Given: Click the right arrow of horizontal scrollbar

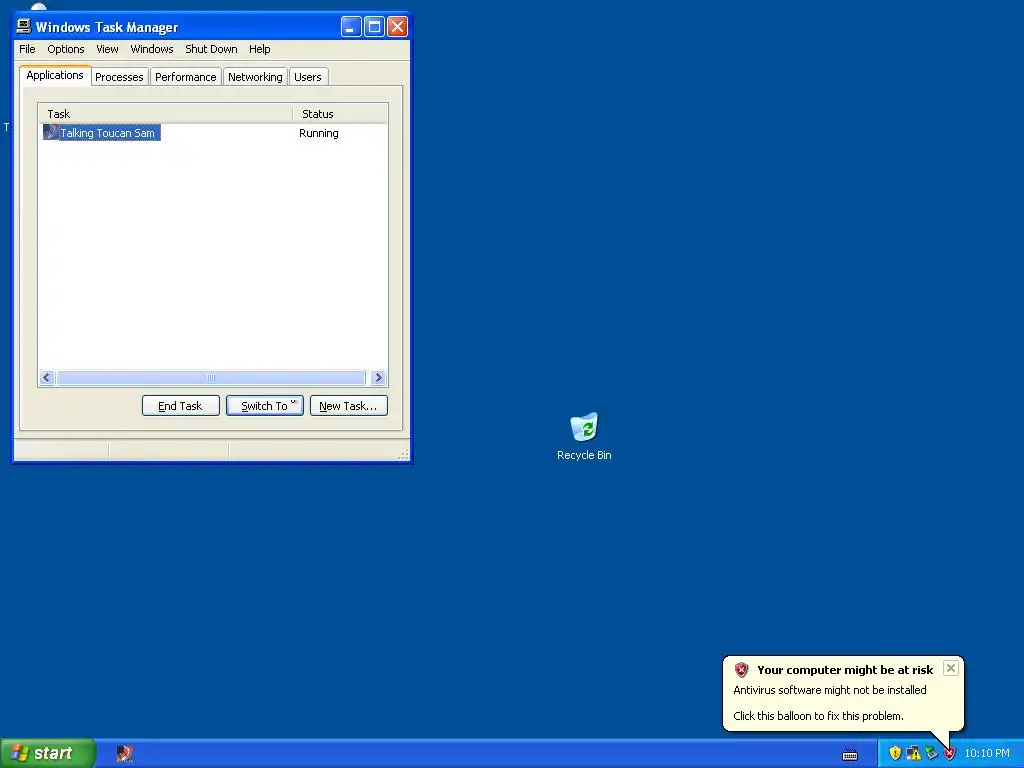Looking at the screenshot, I should (x=378, y=377).
